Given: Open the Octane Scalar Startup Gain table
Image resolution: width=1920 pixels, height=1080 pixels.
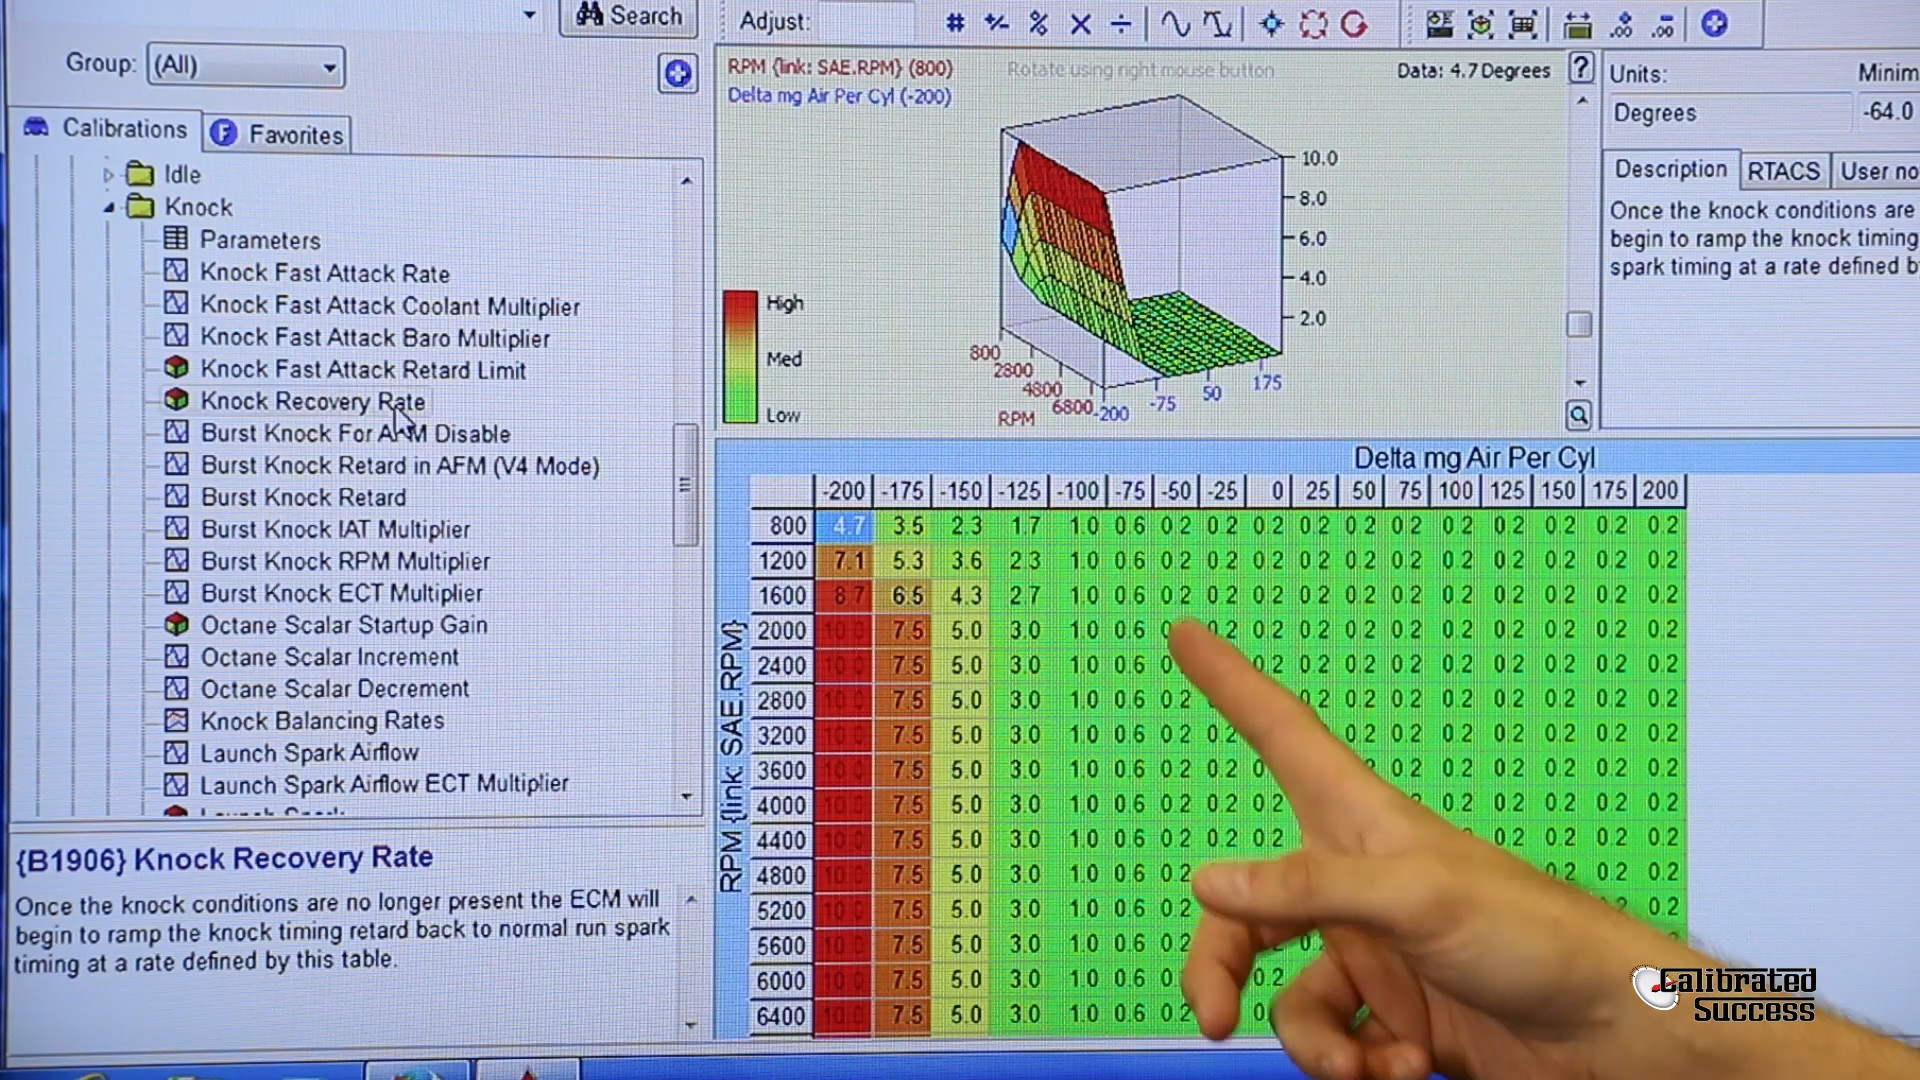Looking at the screenshot, I should 343,625.
